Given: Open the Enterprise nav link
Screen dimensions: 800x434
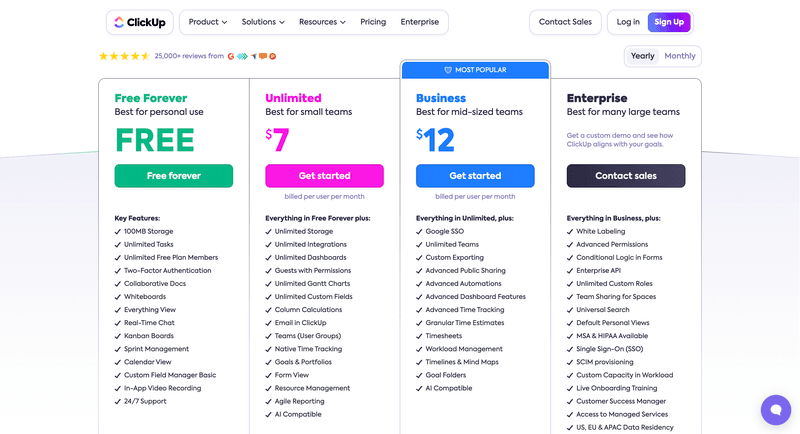Looking at the screenshot, I should [x=419, y=22].
